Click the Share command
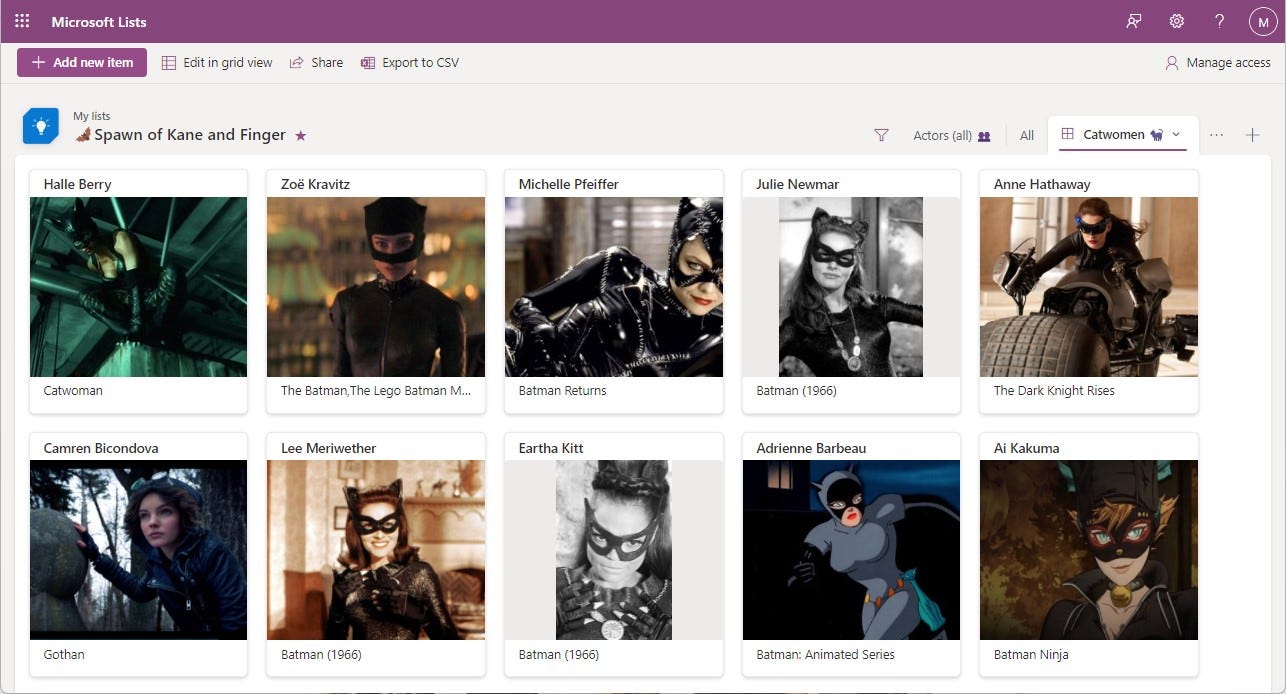 pos(316,62)
